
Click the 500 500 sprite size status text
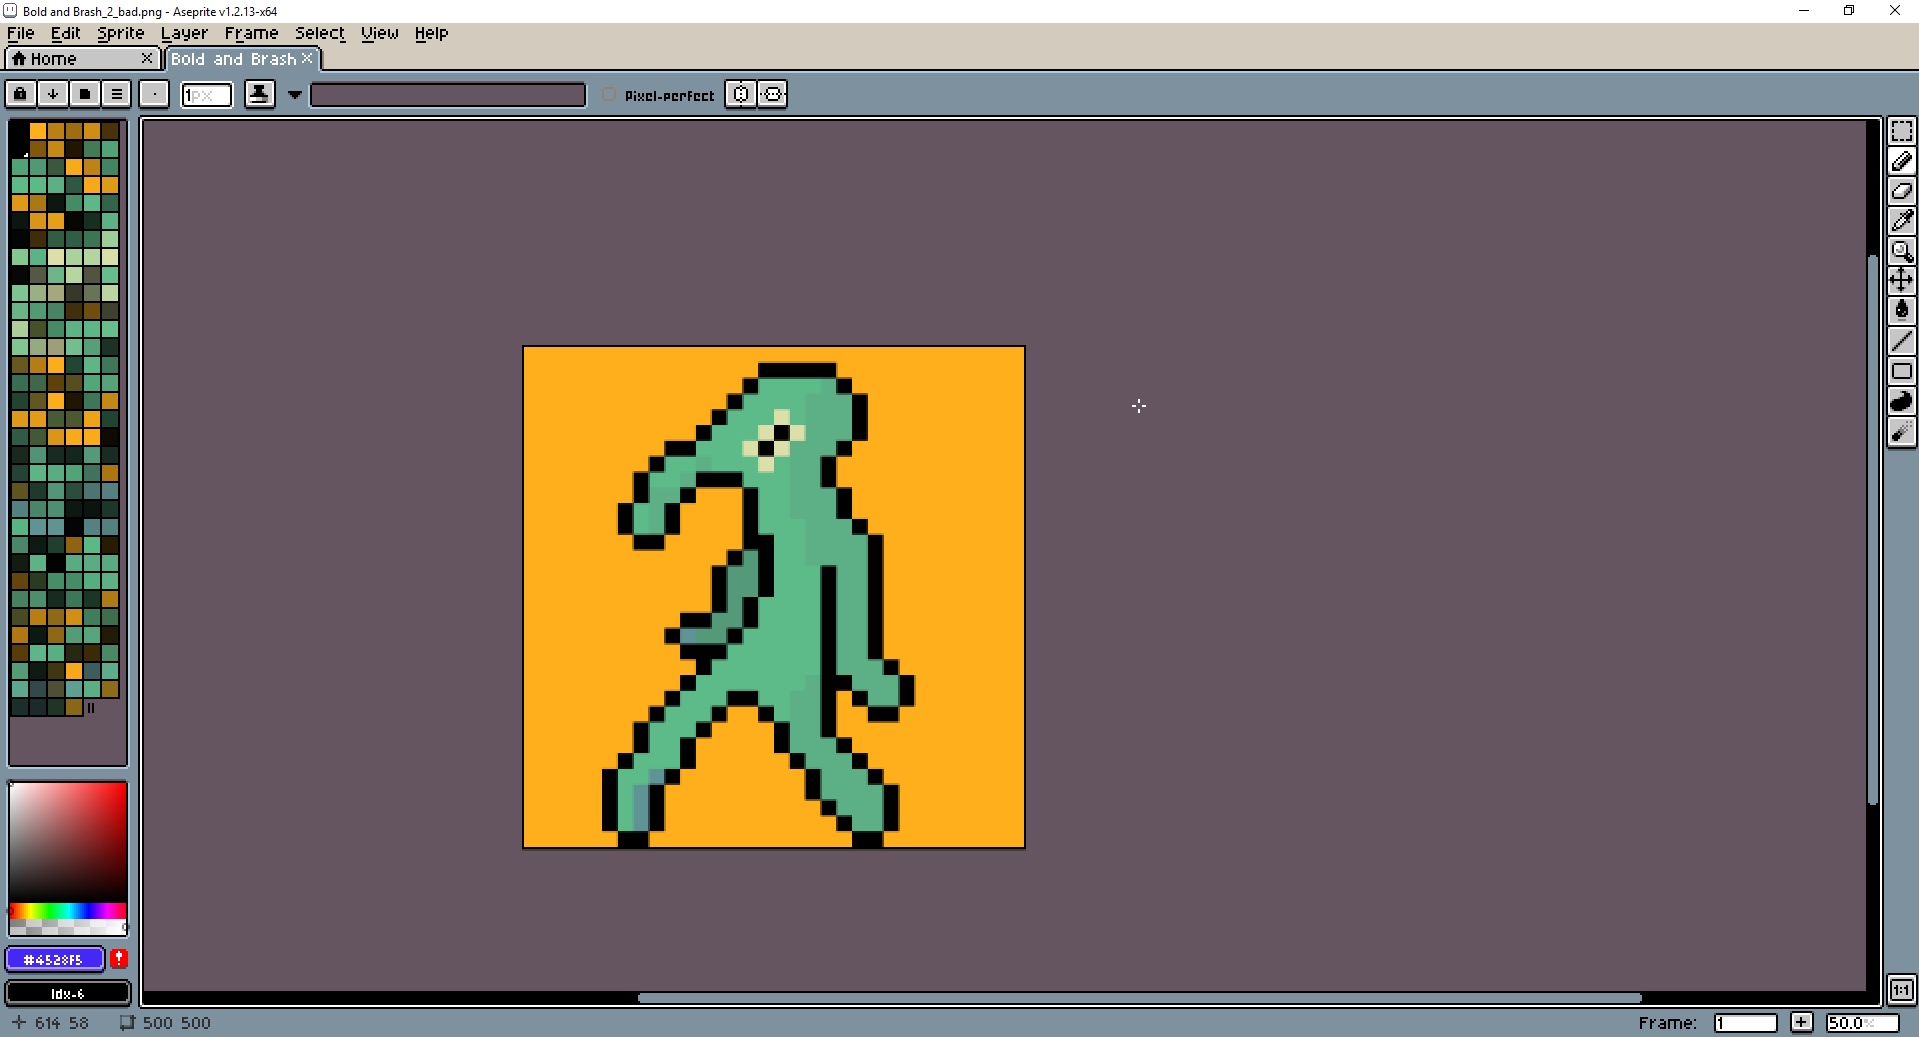tap(176, 1022)
